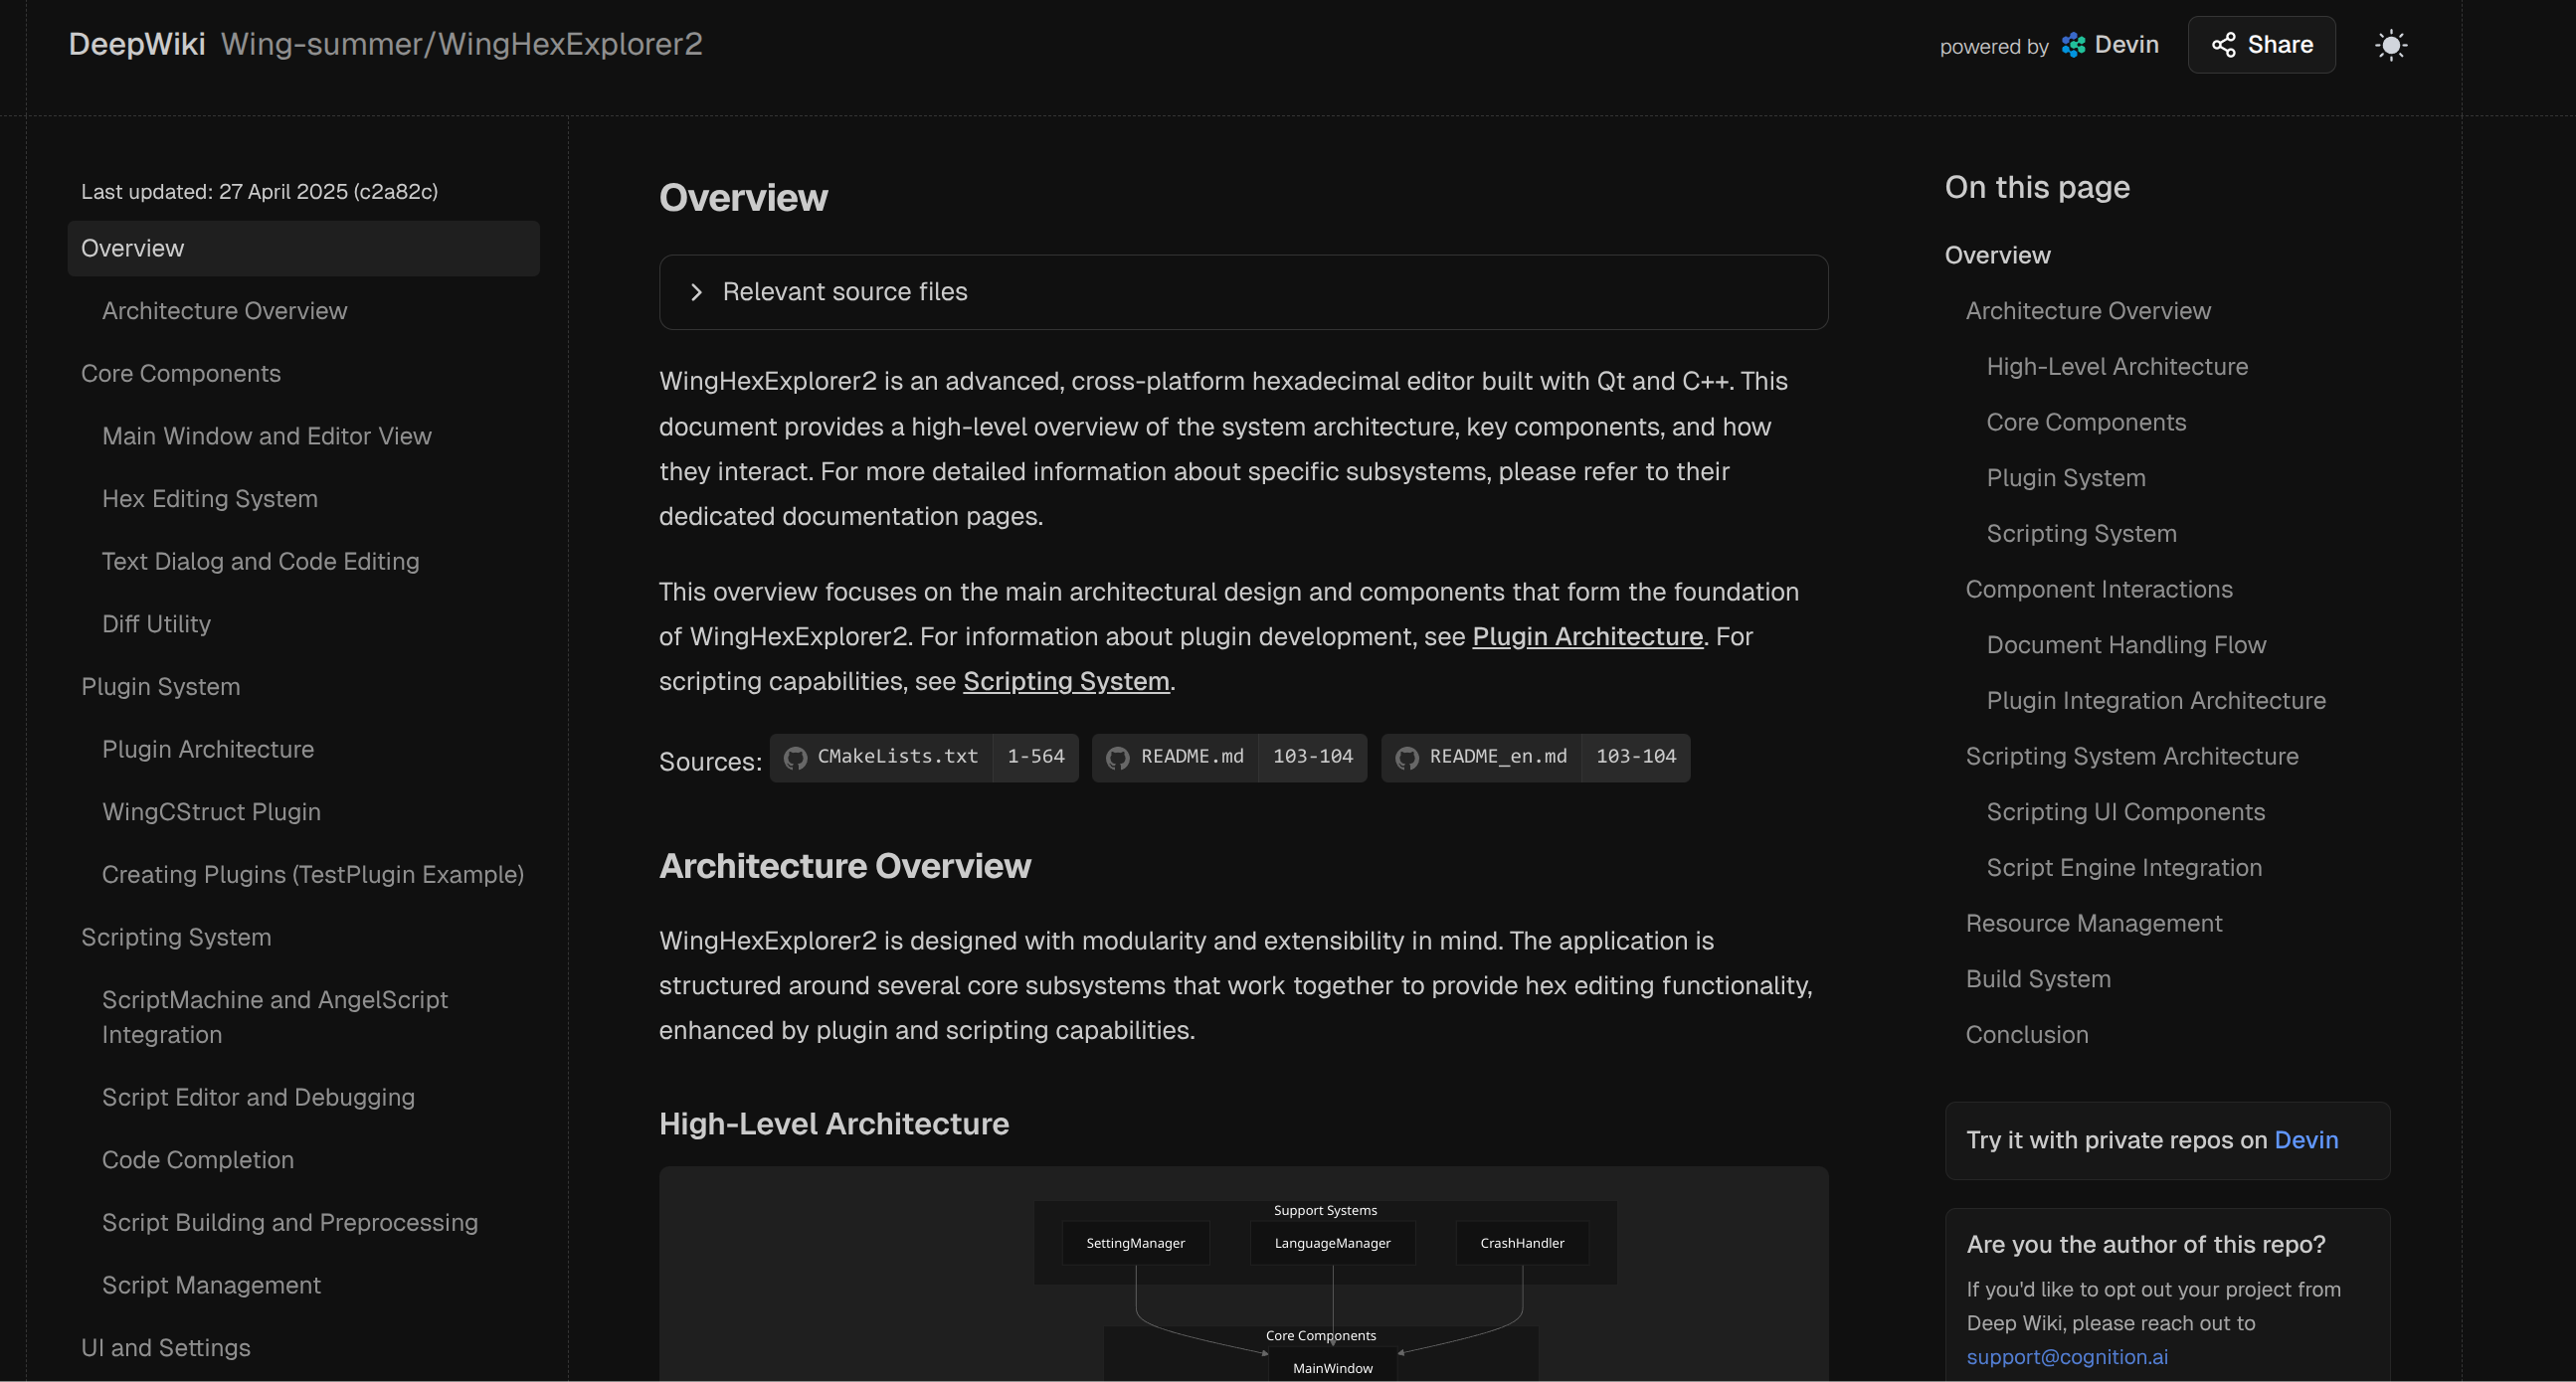Jump to Plugin Integration Architecture in outline

click(x=2156, y=701)
